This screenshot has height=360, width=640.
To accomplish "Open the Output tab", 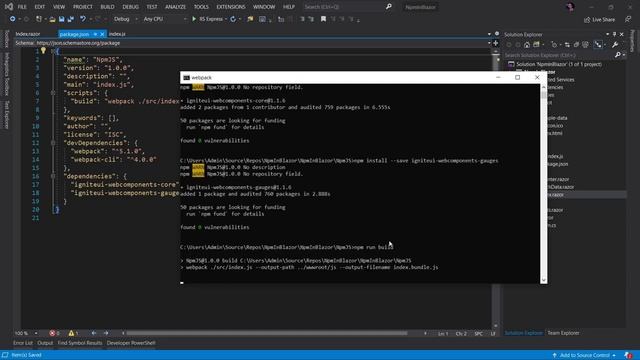I will [x=45, y=343].
